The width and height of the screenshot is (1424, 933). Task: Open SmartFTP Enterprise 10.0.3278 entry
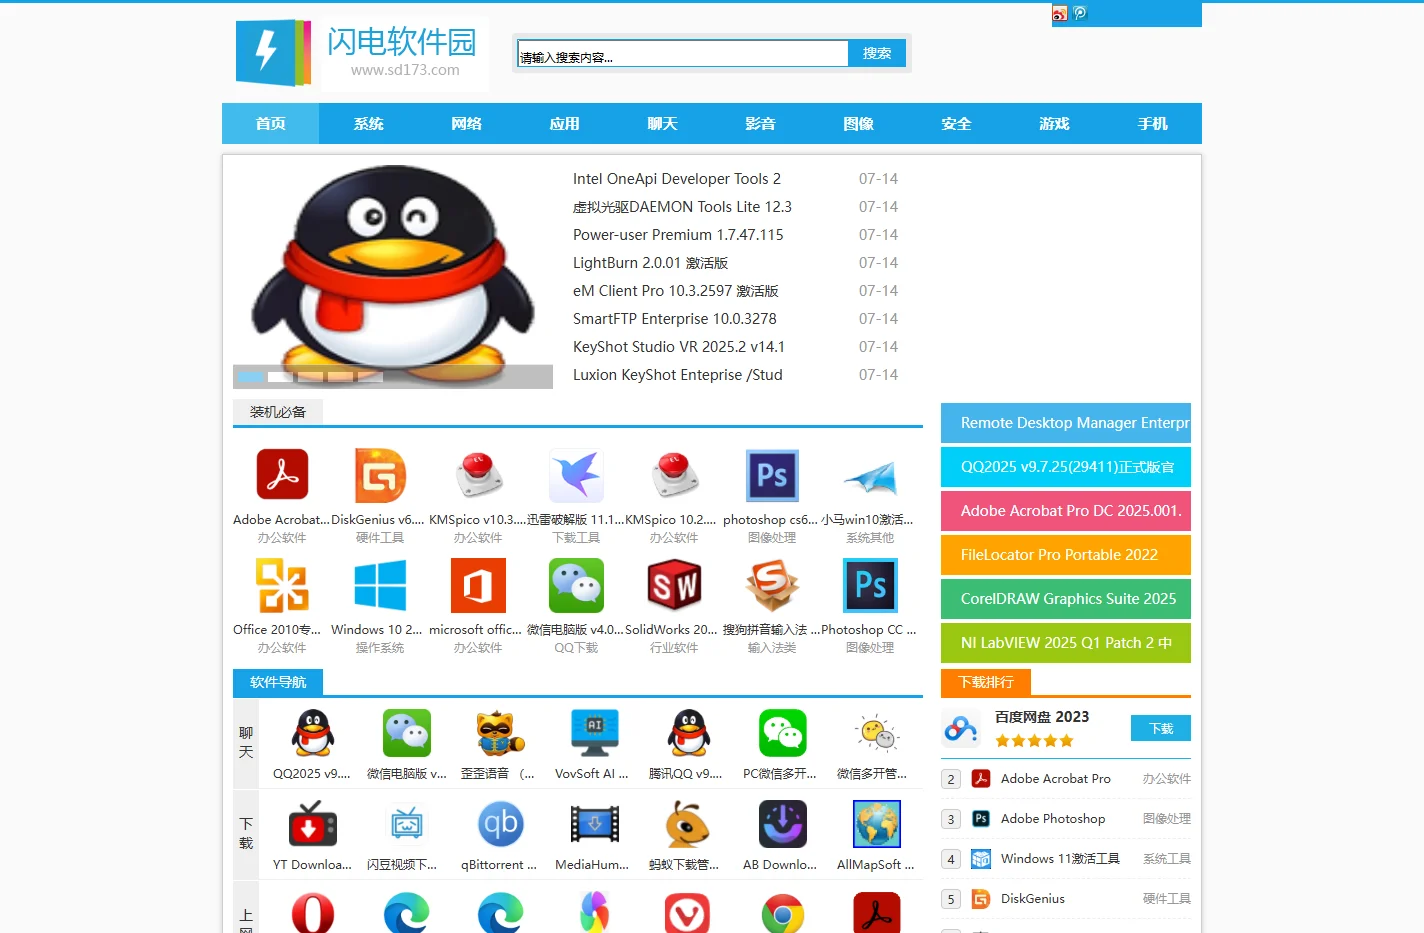point(675,319)
